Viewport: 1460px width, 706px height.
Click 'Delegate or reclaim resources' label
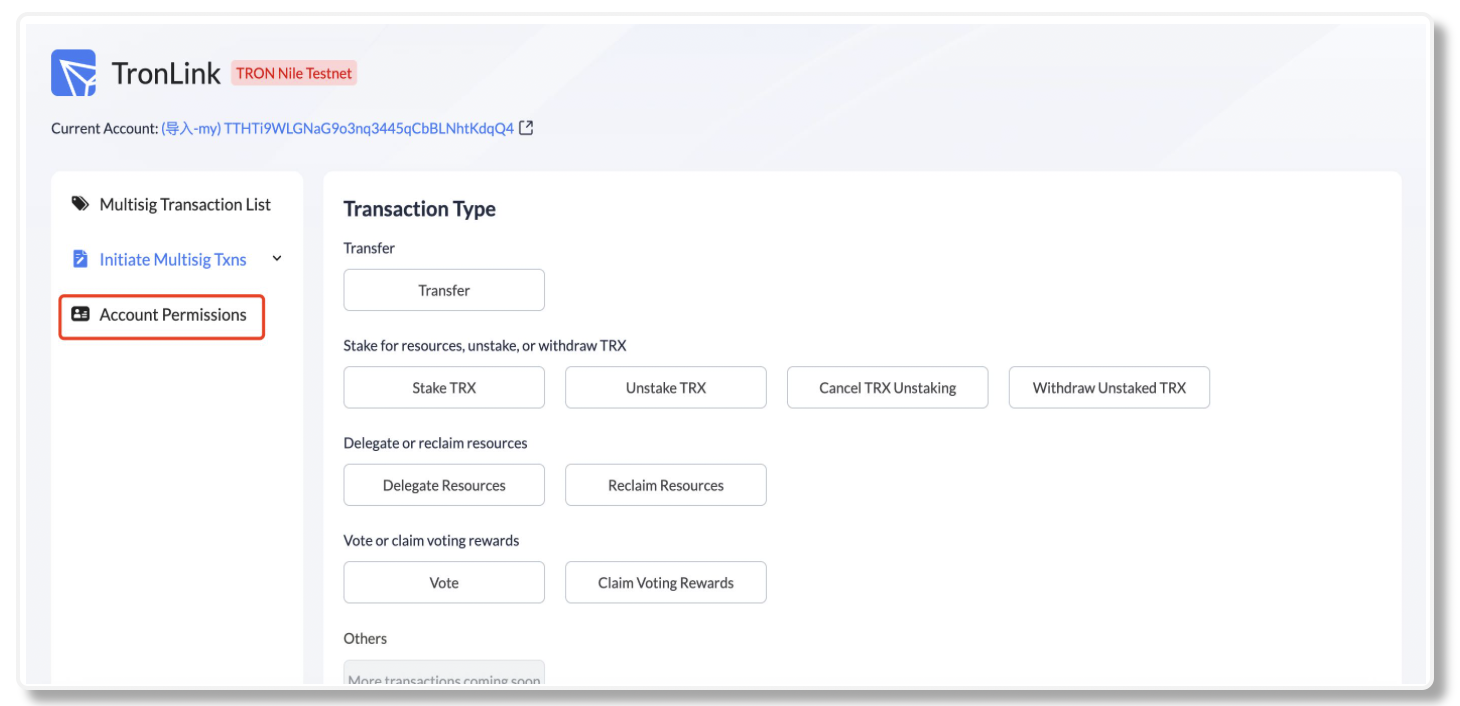click(x=435, y=443)
